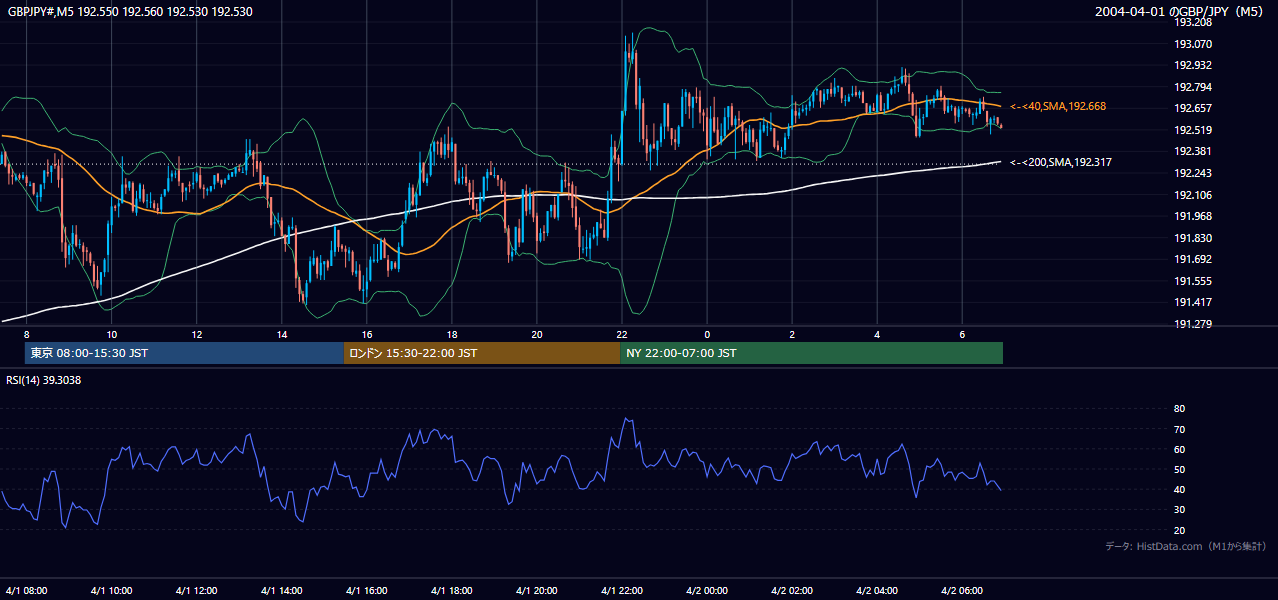Viewport: 1278px width, 600px height.
Task: Click the RSI level 50 label
Action: [x=1179, y=469]
